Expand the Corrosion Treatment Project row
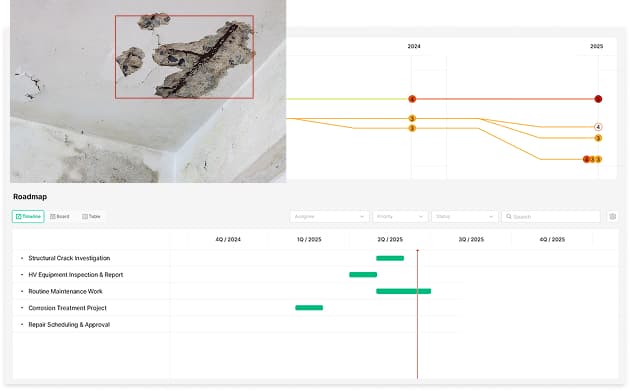 coord(22,308)
